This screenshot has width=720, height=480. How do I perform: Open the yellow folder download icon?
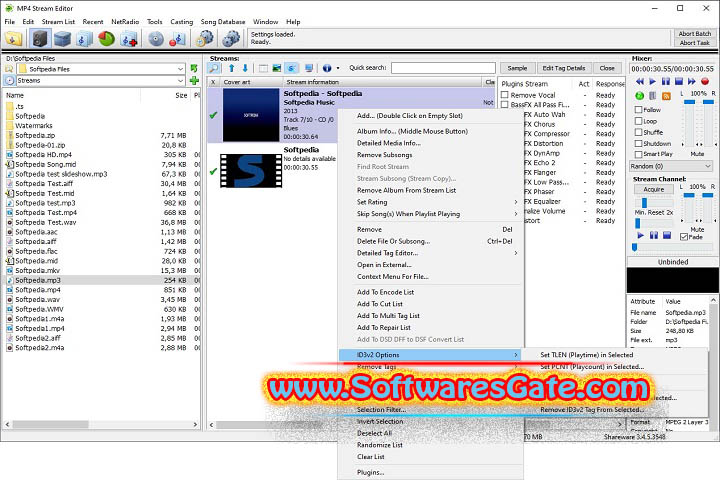pos(13,39)
